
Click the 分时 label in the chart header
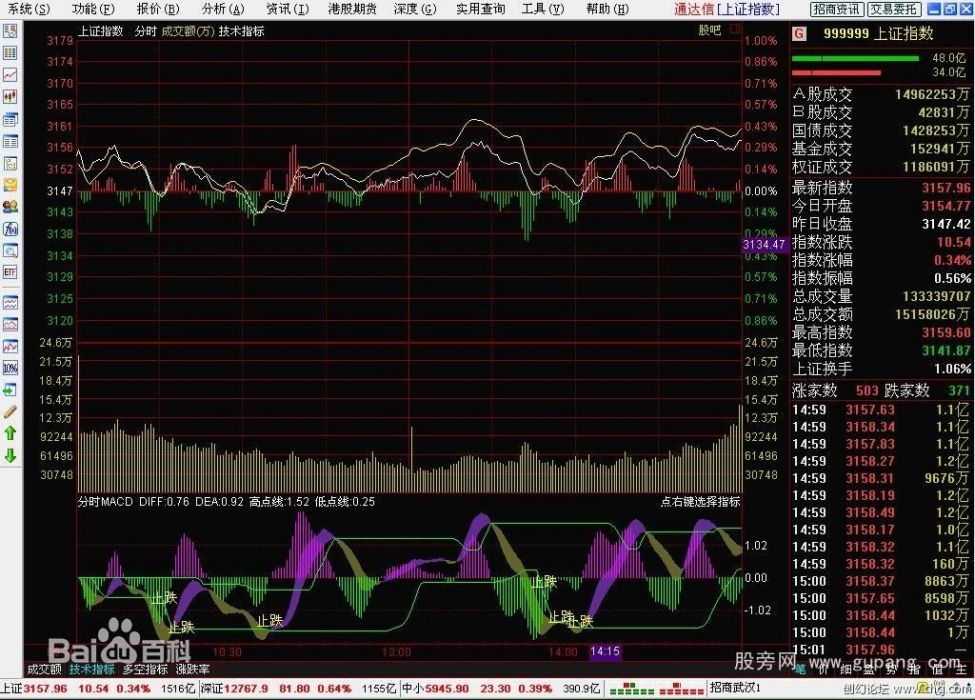point(146,31)
